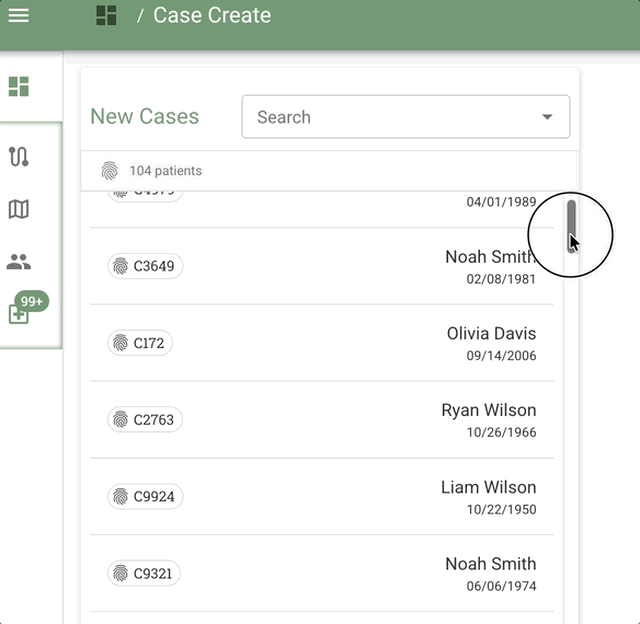Click into the Search input field
The width and height of the screenshot is (640, 624).
pos(390,117)
